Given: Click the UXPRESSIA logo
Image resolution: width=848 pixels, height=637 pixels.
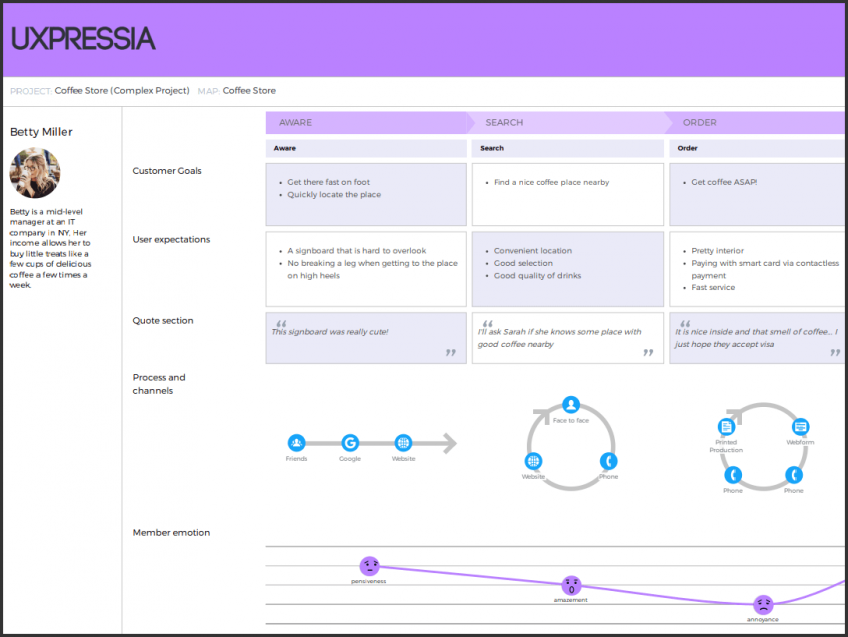Looking at the screenshot, I should coord(84,39).
